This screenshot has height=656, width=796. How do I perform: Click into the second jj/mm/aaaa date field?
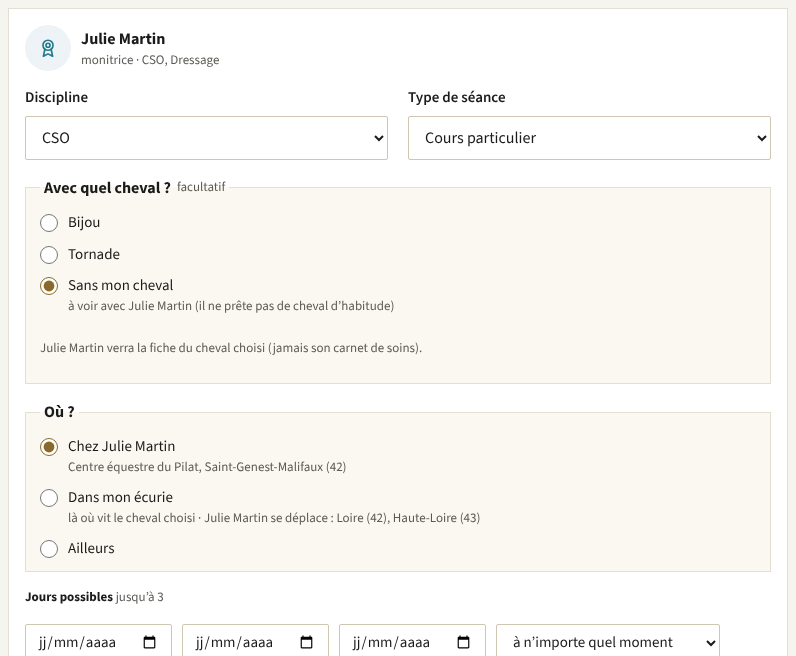click(x=255, y=642)
